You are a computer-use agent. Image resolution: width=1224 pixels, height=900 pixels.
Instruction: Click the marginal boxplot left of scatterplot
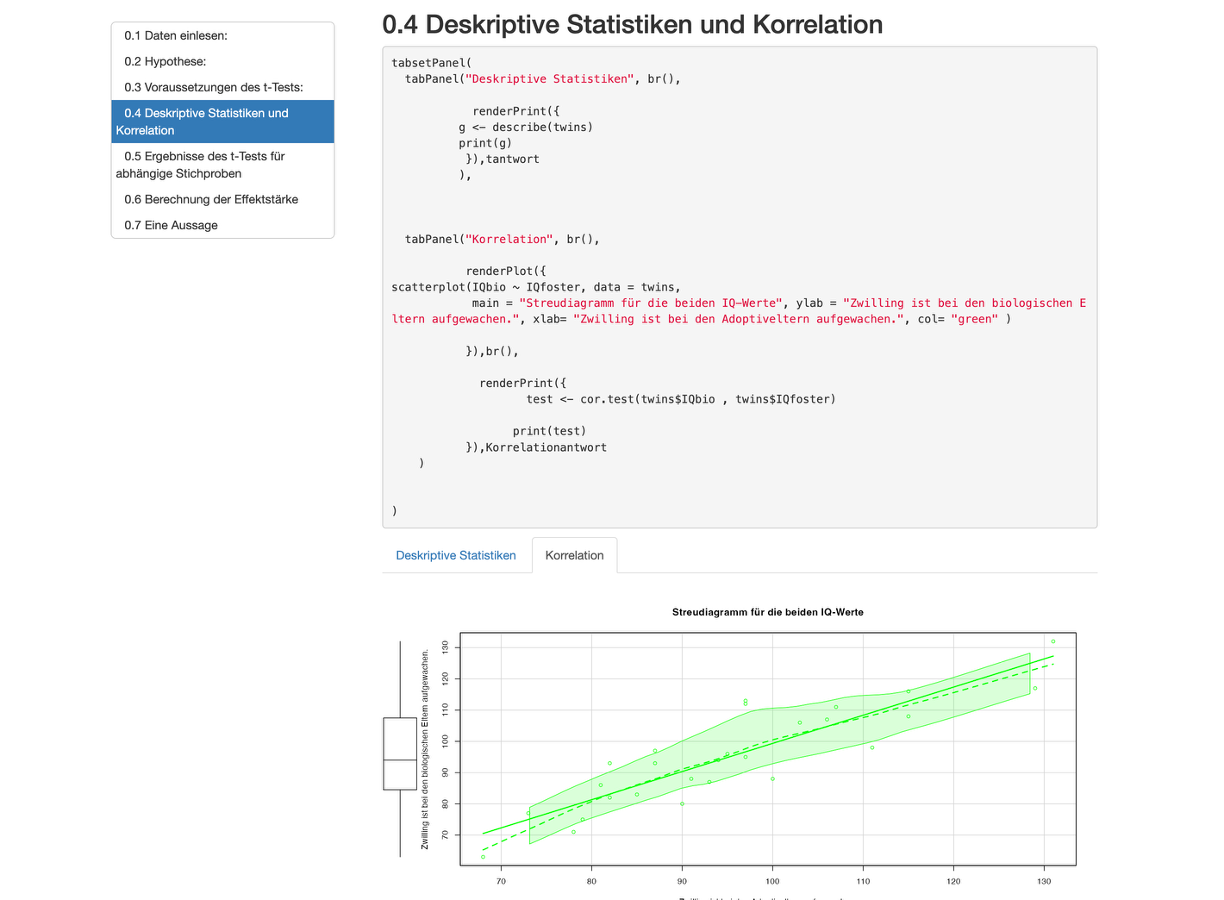tap(400, 755)
